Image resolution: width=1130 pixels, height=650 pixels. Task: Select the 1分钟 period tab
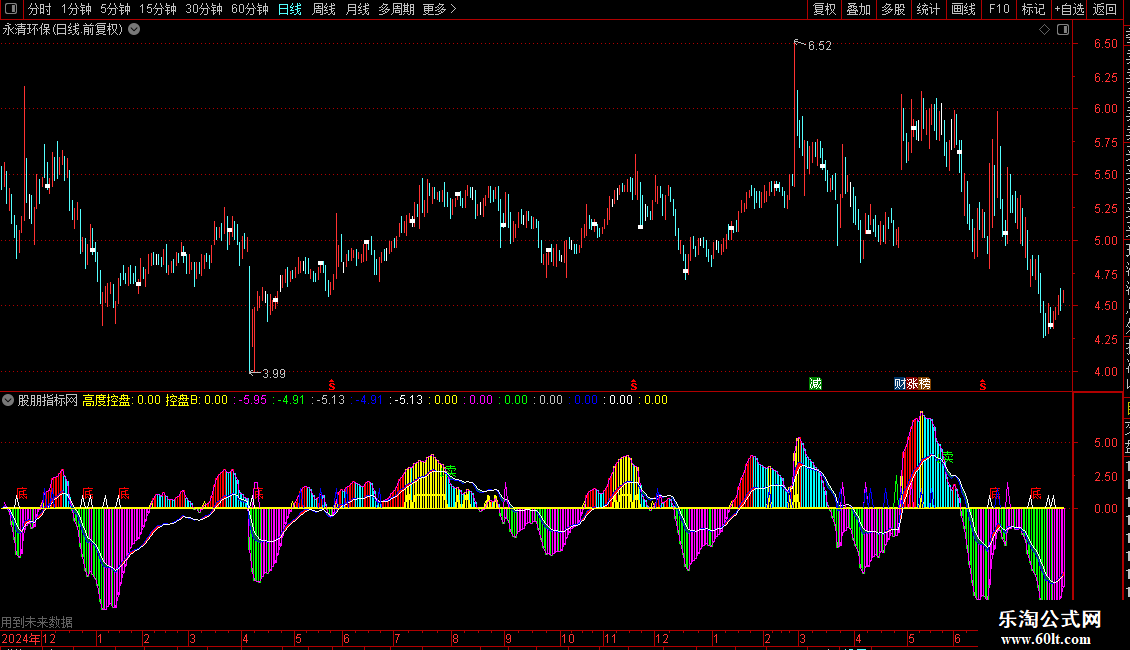point(76,9)
